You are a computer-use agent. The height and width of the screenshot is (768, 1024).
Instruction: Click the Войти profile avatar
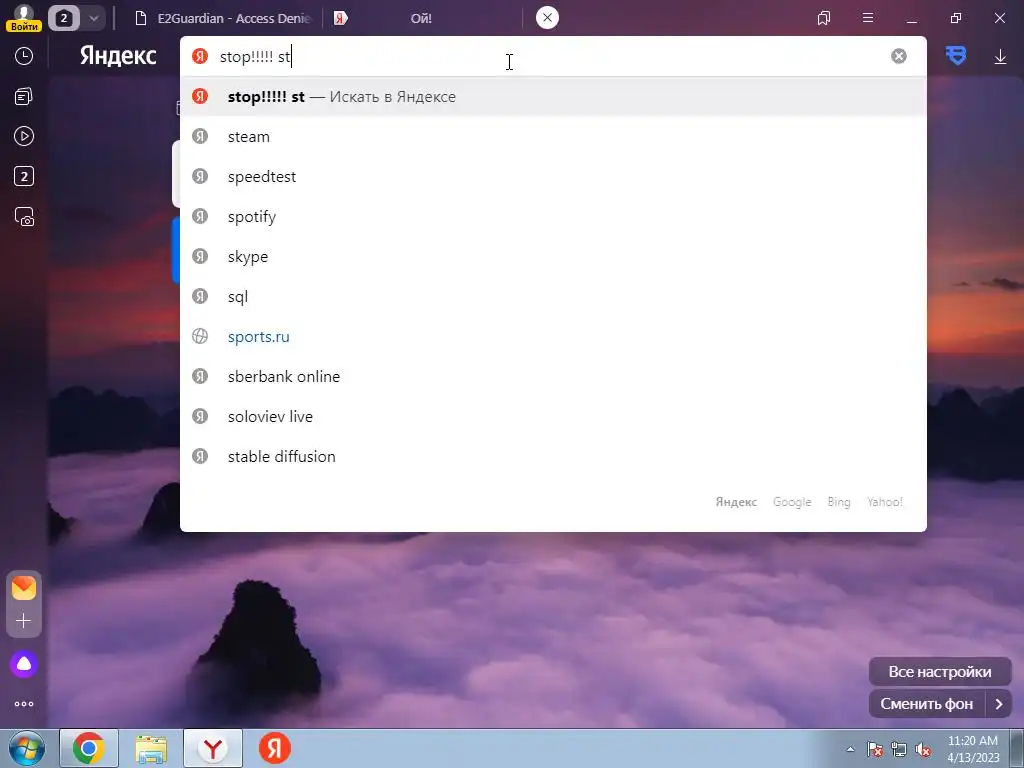click(24, 18)
